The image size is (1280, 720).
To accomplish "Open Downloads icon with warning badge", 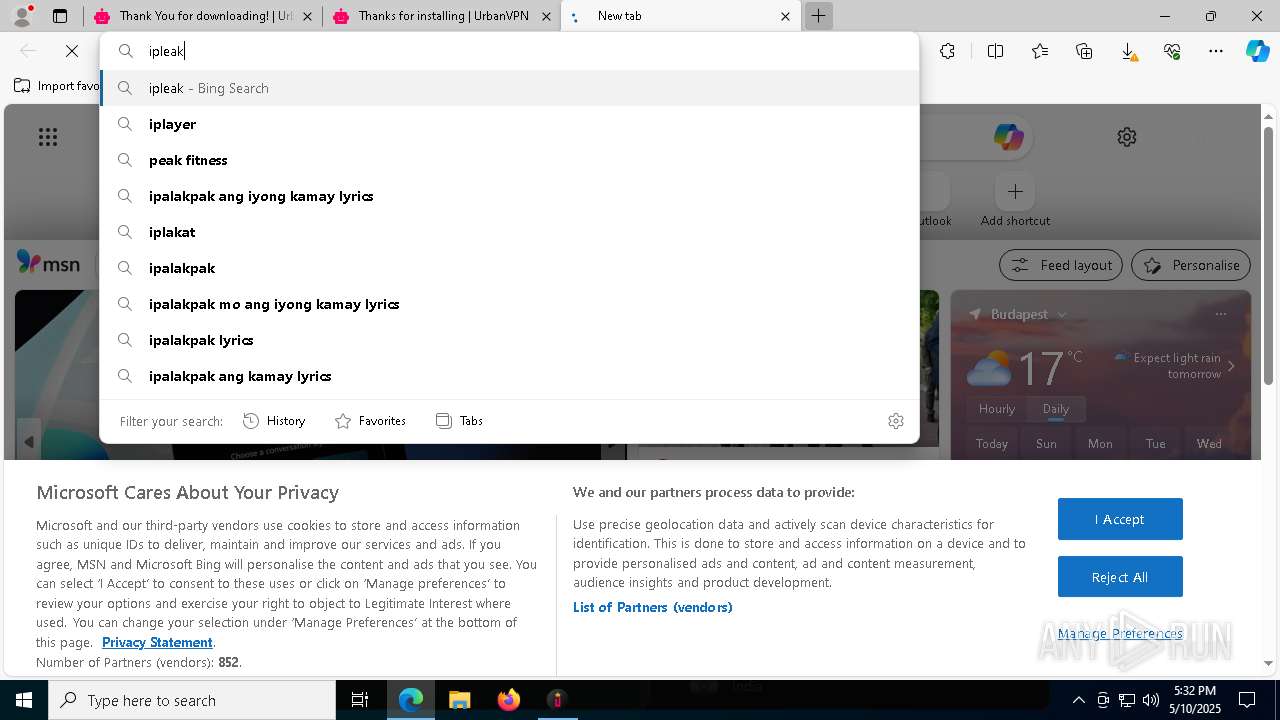I will click(x=1128, y=51).
